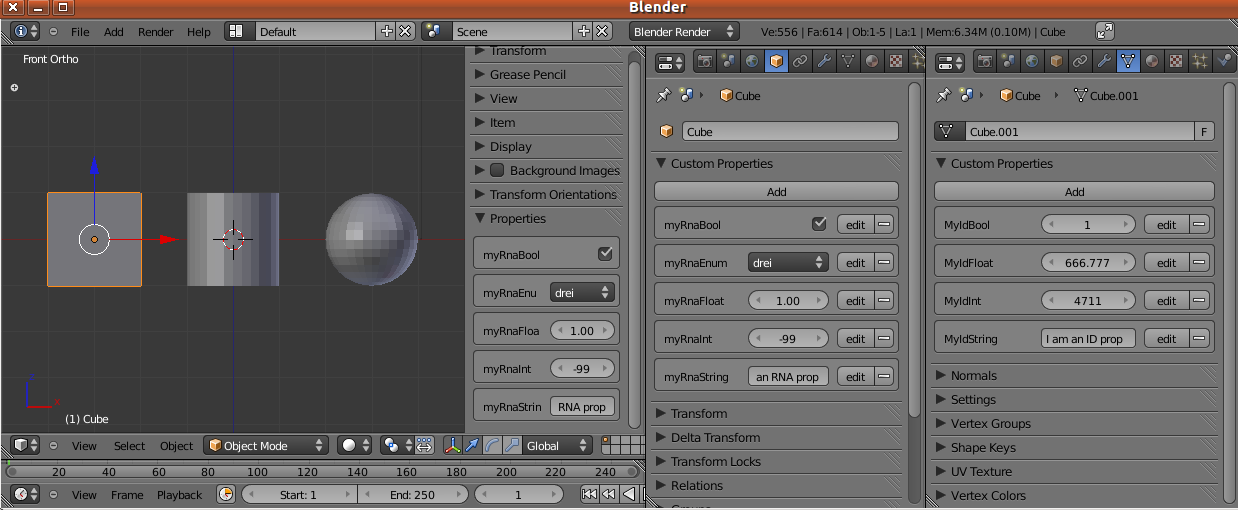Viewport: 1238px width, 510px height.
Task: Open Global transform orientation dropdown
Action: [x=557, y=446]
